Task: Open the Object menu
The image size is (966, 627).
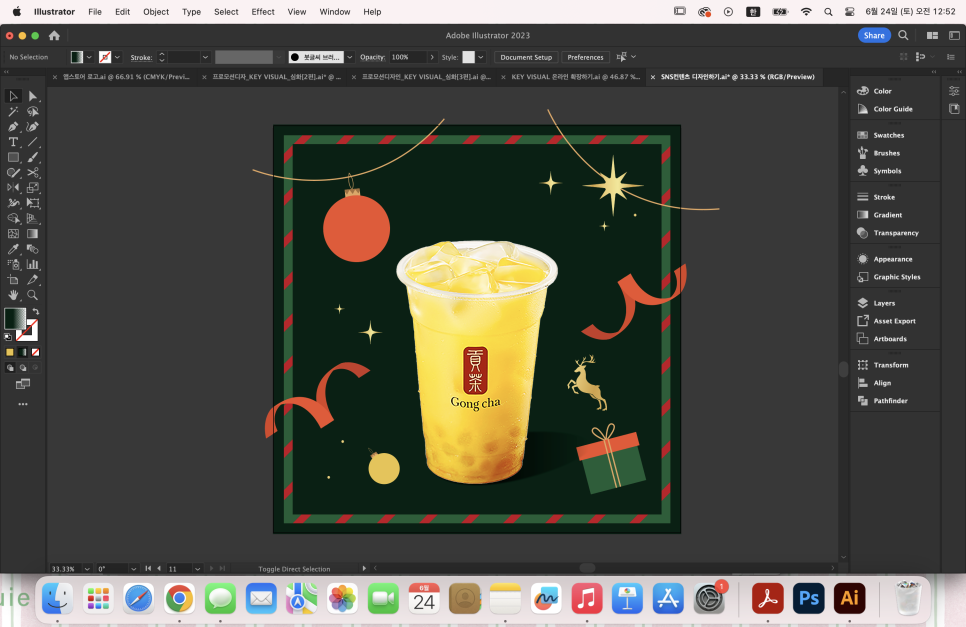Action: click(156, 12)
